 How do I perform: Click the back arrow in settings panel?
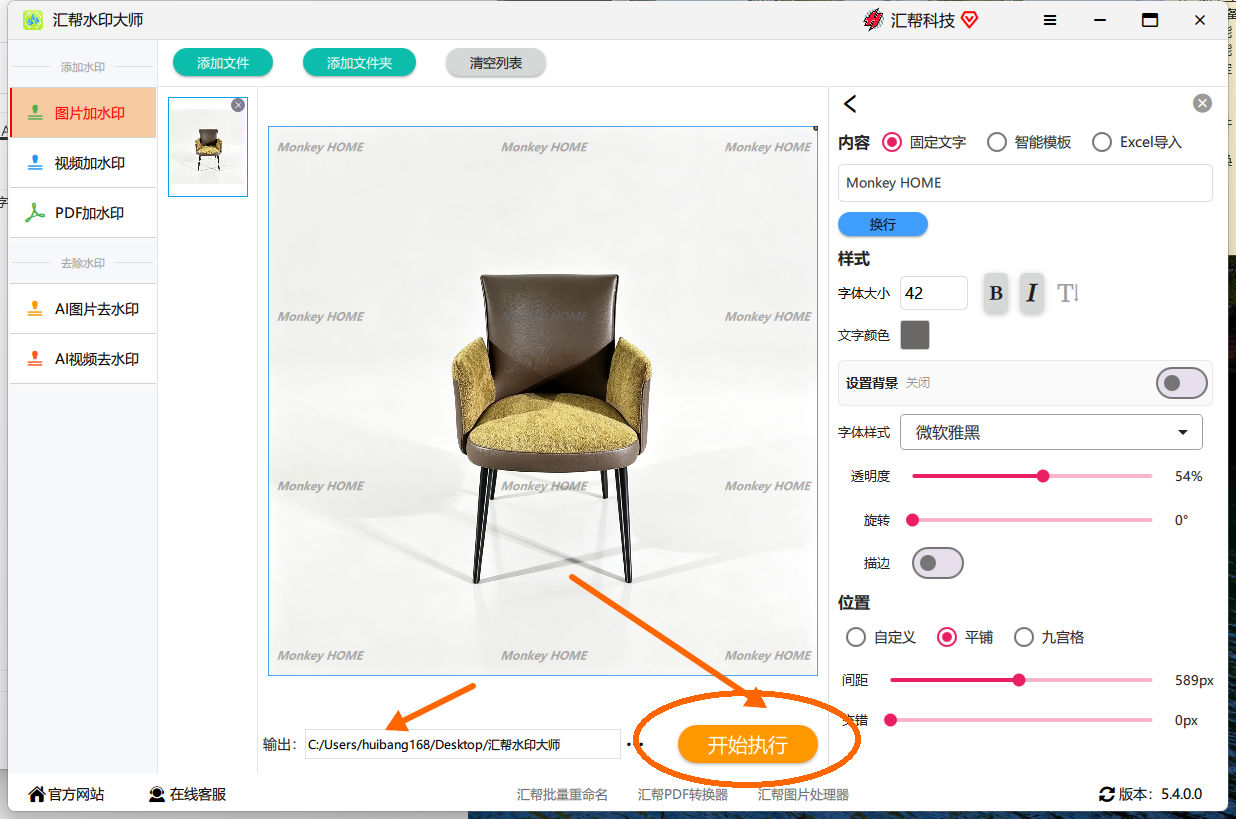point(850,103)
